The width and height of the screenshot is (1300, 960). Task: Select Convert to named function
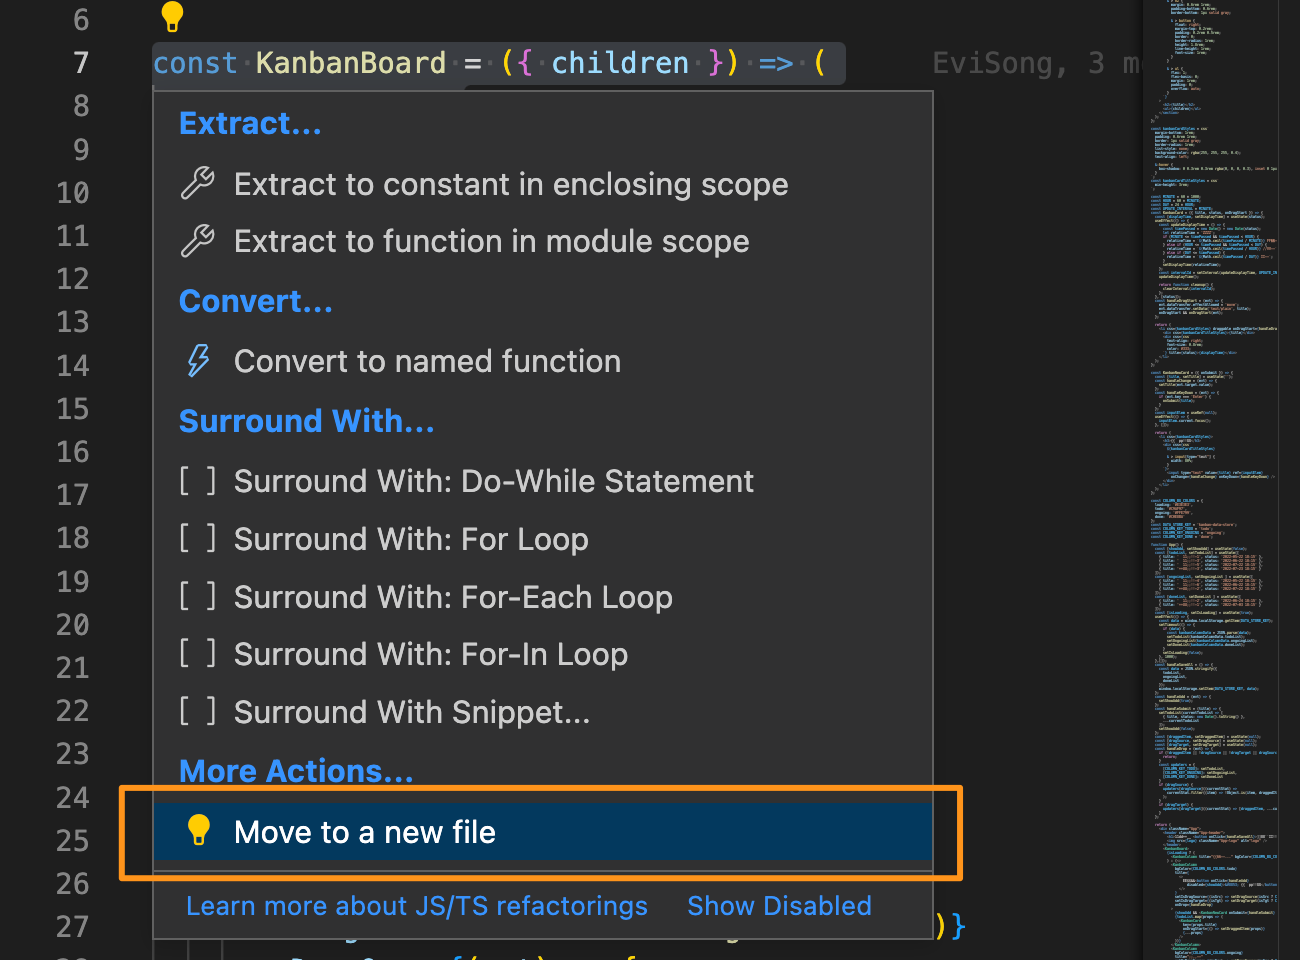click(x=427, y=361)
